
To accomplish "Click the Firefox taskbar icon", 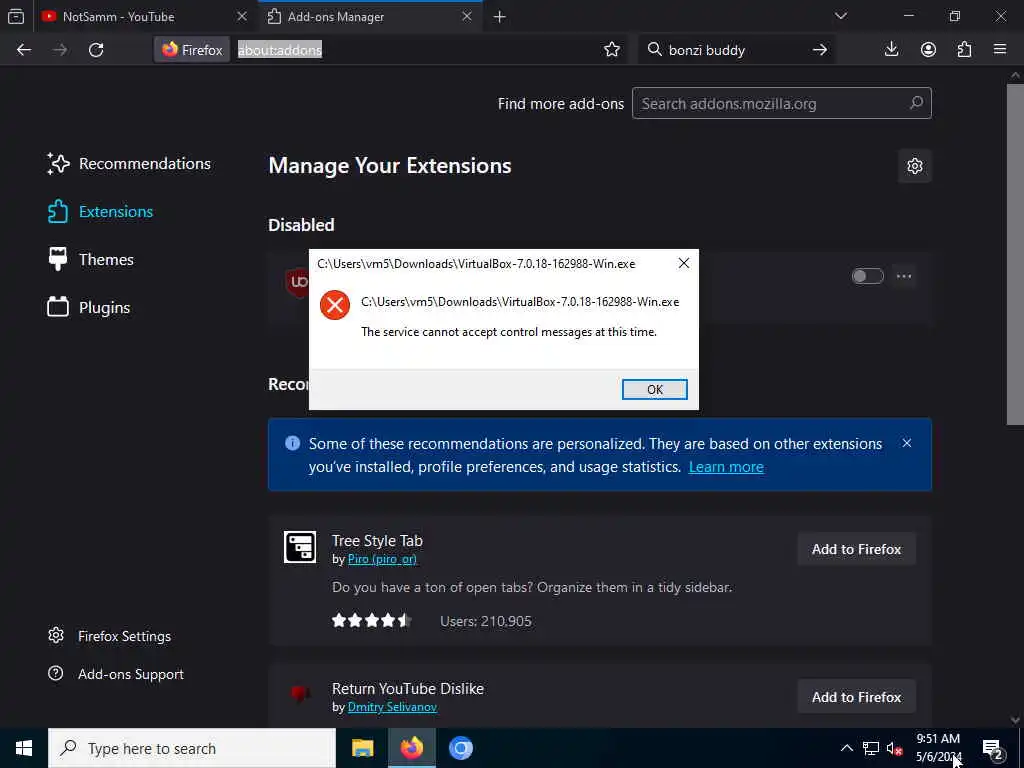I will tap(411, 748).
